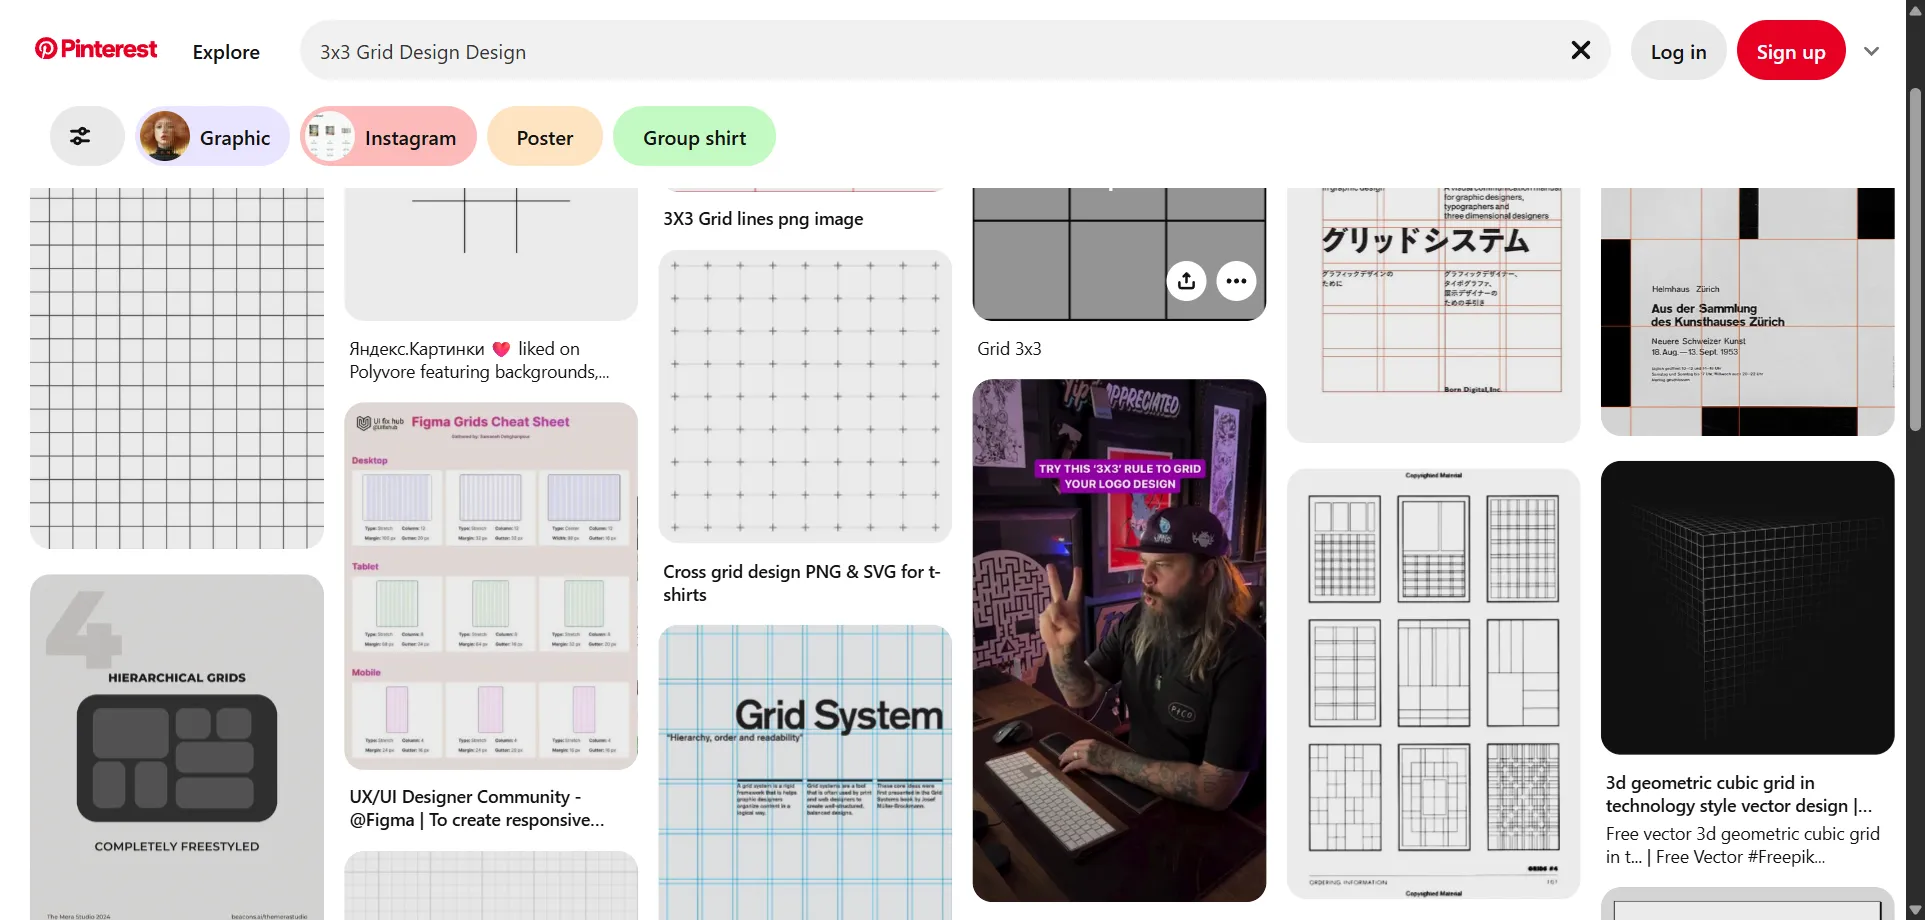Screen dimensions: 1925x920
Task: Open more options on the Grid 3x3 pin
Action: coord(1236,281)
